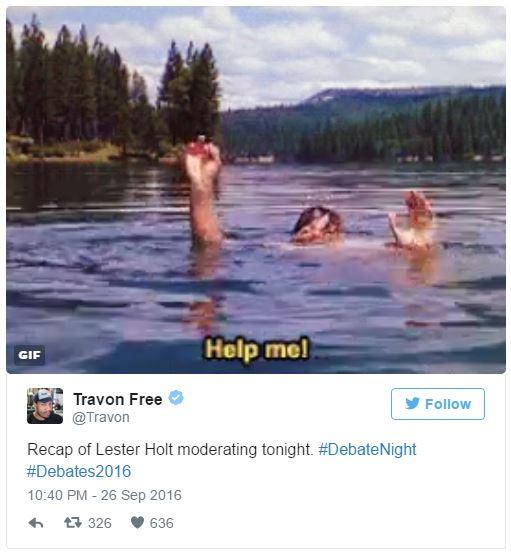Open the #DebateNight hashtag
This screenshot has height=555, width=511.
(367, 450)
